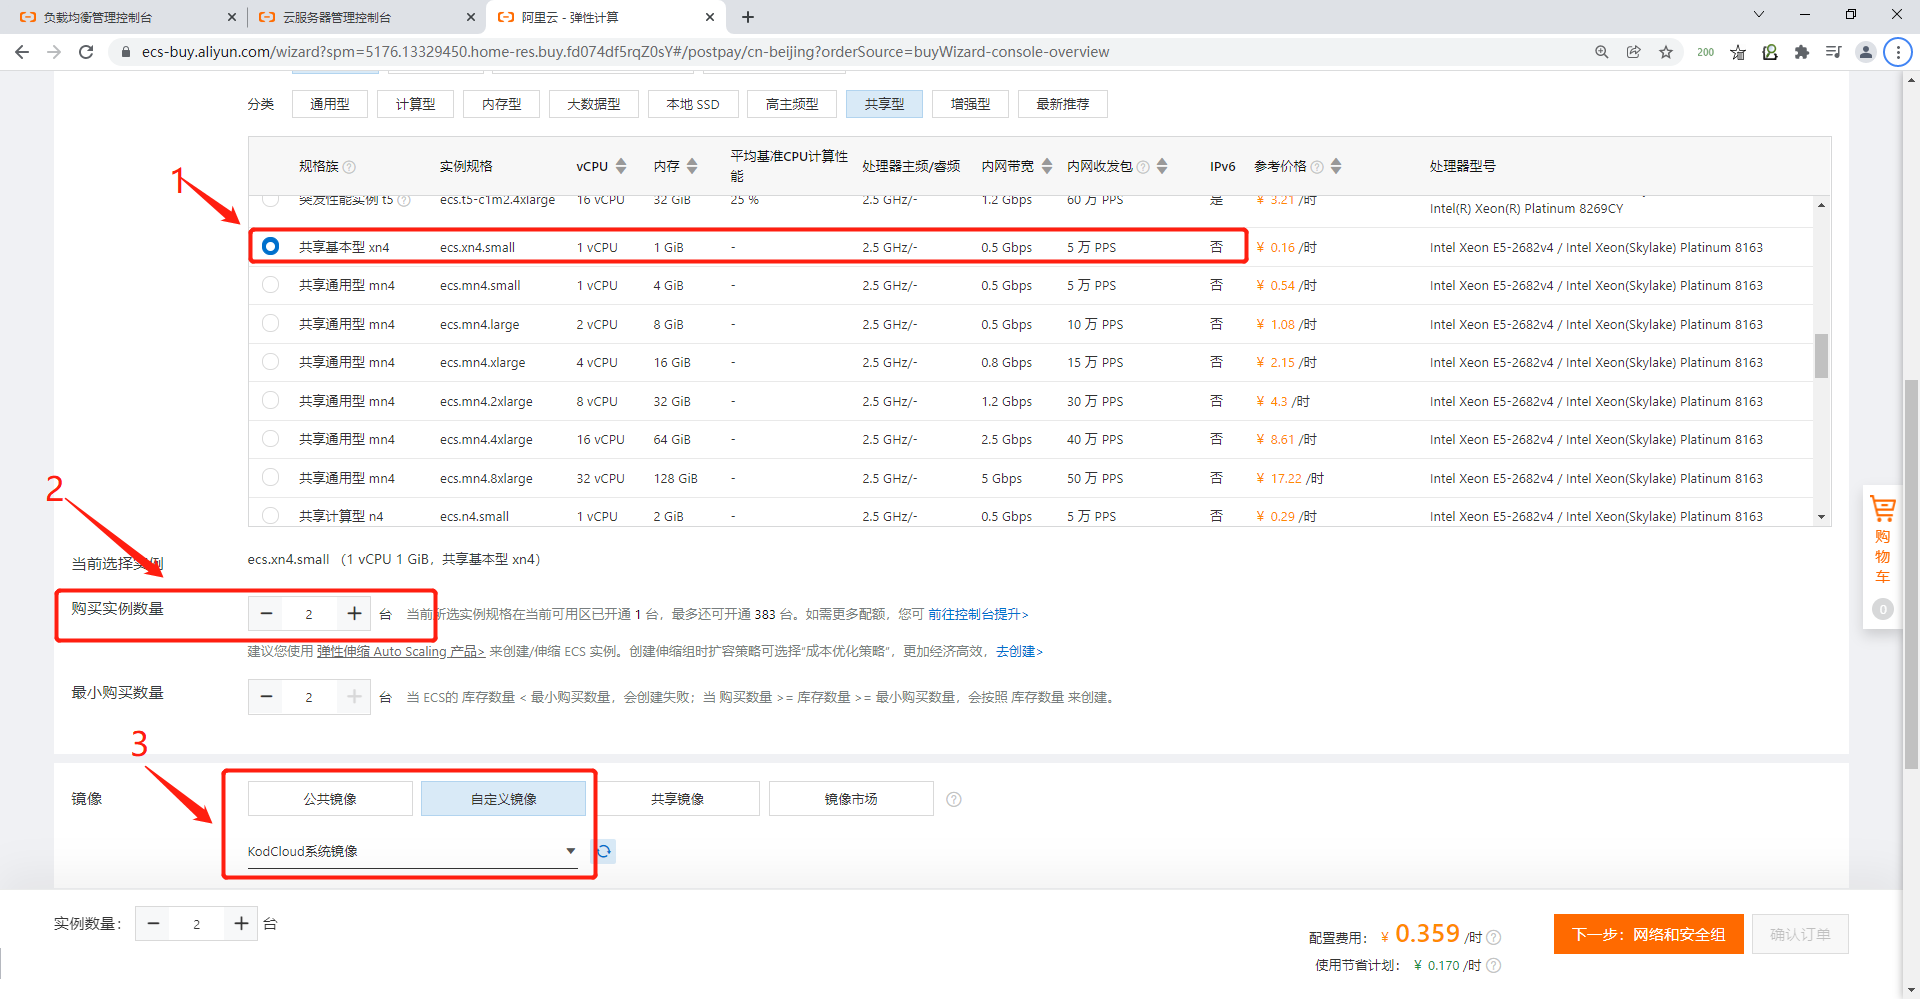The height and width of the screenshot is (999, 1920).
Task: Open the 弹性伸缩 Auto Scaling 产品 link
Action: 401,652
